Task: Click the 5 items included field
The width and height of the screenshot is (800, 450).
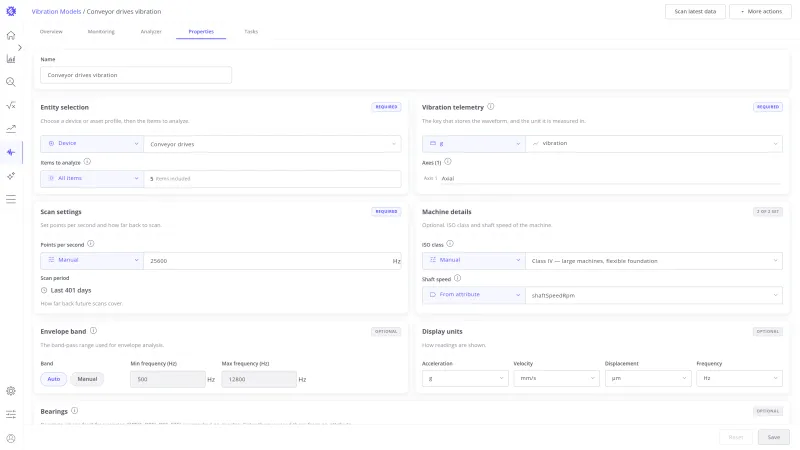Action: point(272,179)
